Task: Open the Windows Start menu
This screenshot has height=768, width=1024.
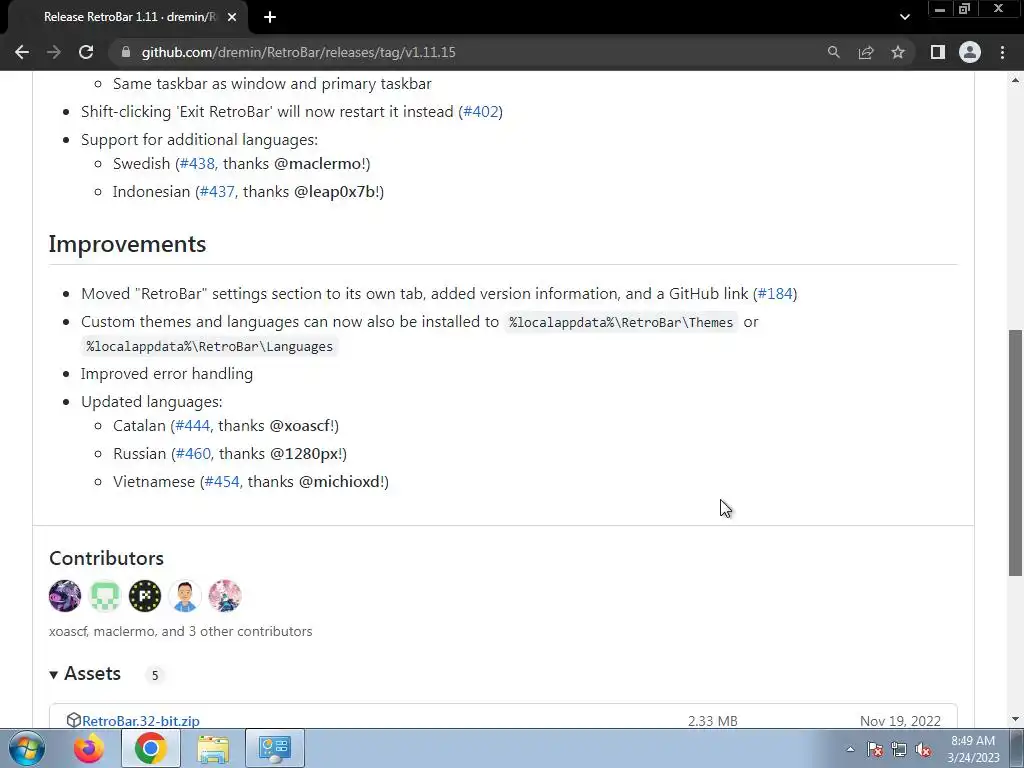Action: coord(27,748)
